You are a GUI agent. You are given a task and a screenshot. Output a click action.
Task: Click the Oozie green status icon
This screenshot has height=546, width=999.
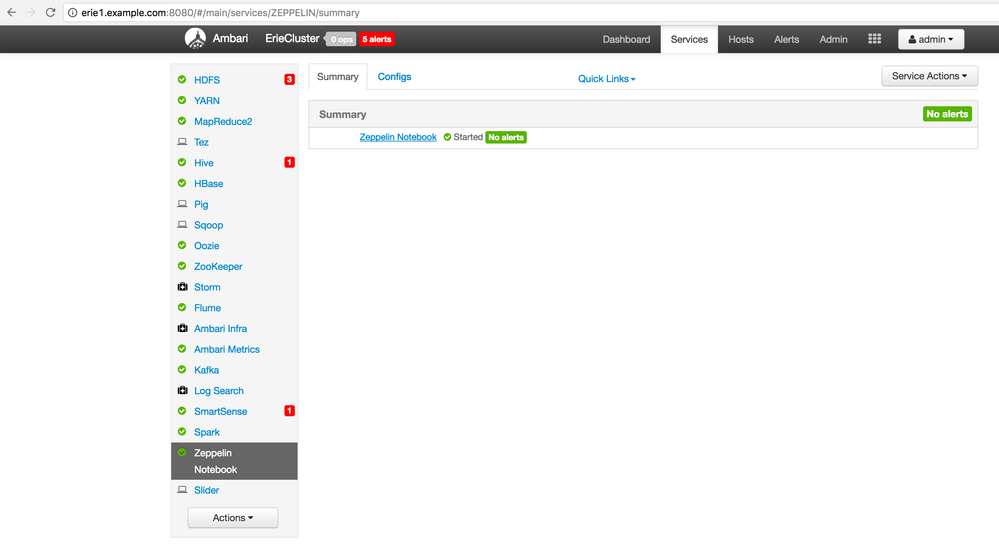182,245
